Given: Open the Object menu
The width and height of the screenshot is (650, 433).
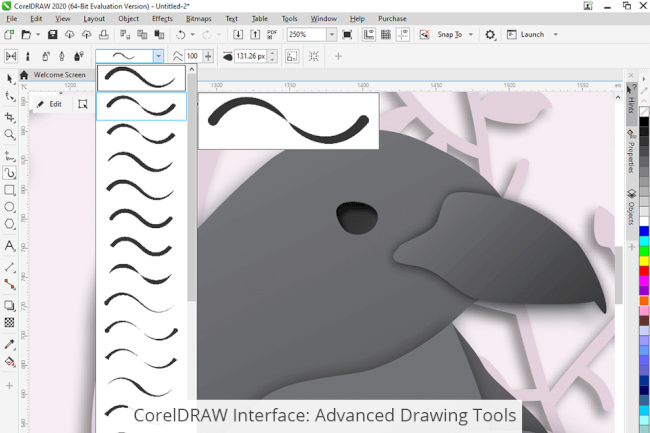Looking at the screenshot, I should (129, 19).
